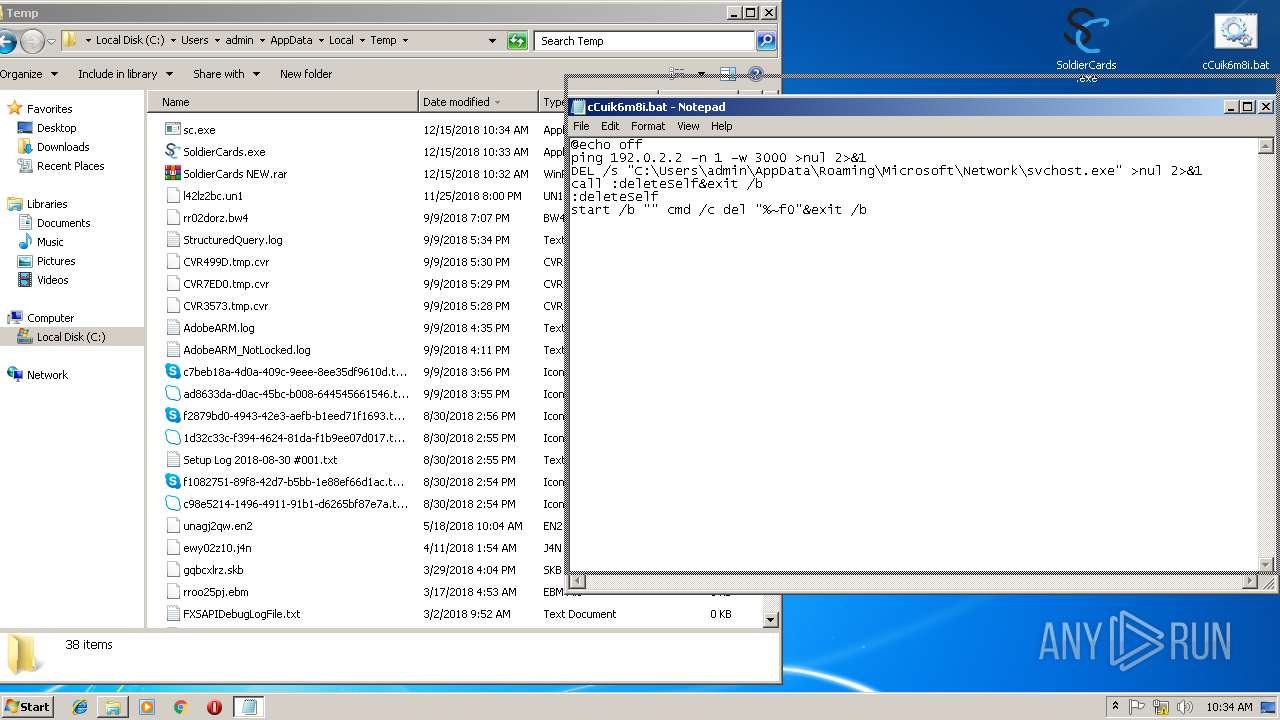Click Local Disk (C:) breadcrumb
The height and width of the screenshot is (720, 1280).
pos(130,41)
